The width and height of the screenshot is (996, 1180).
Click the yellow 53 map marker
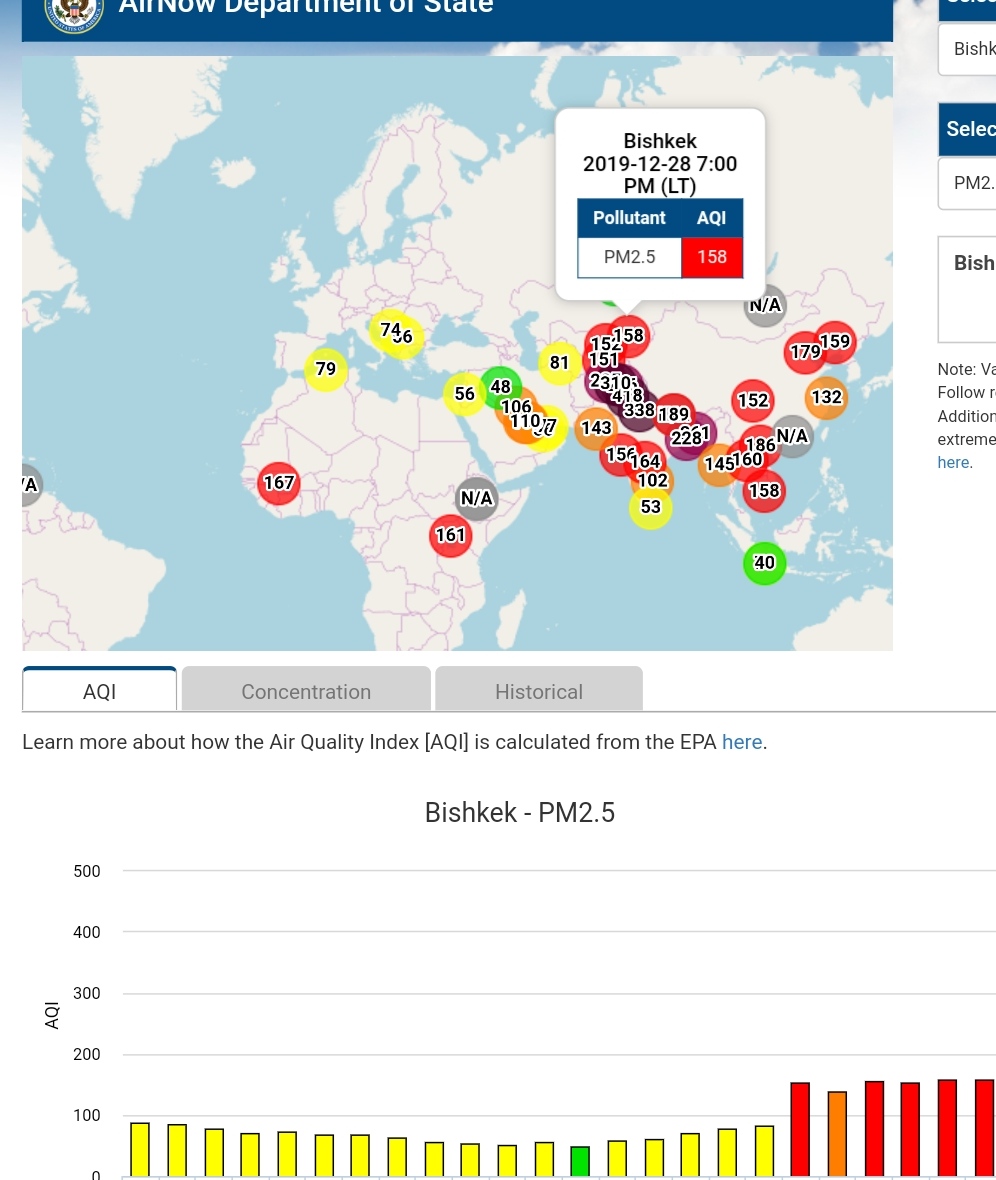point(650,507)
